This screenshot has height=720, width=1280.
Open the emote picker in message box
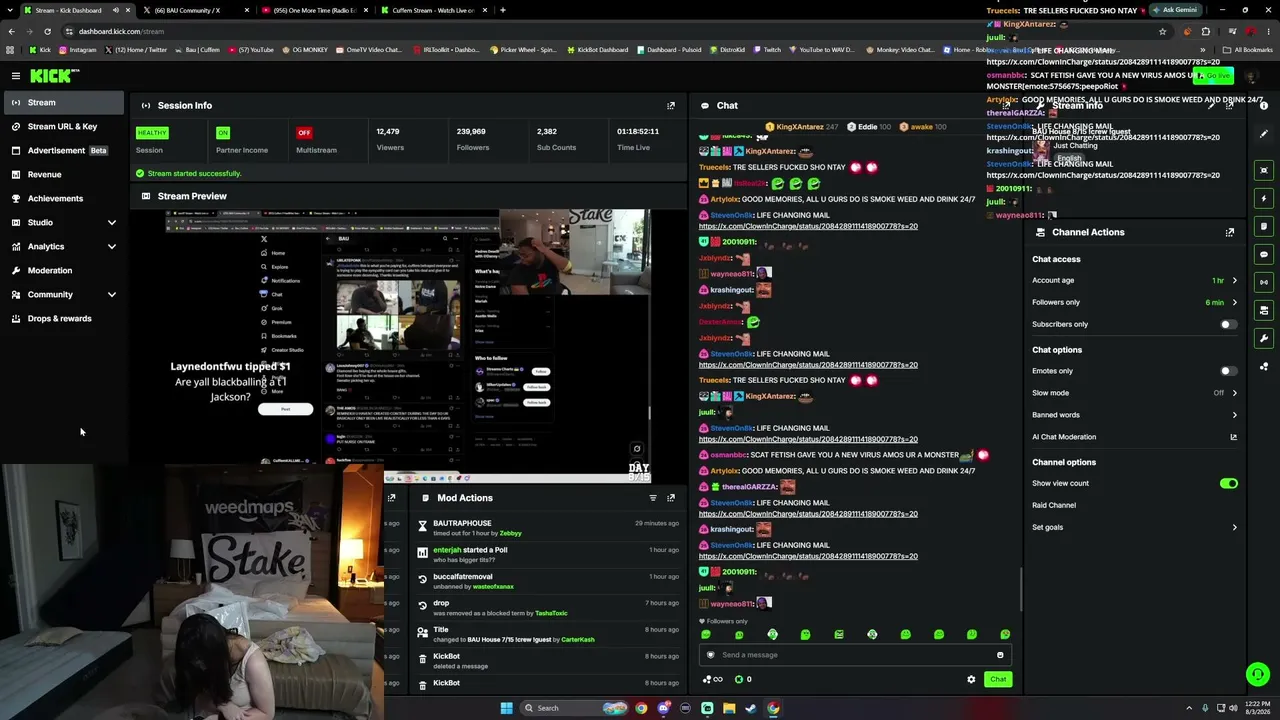(1000, 655)
